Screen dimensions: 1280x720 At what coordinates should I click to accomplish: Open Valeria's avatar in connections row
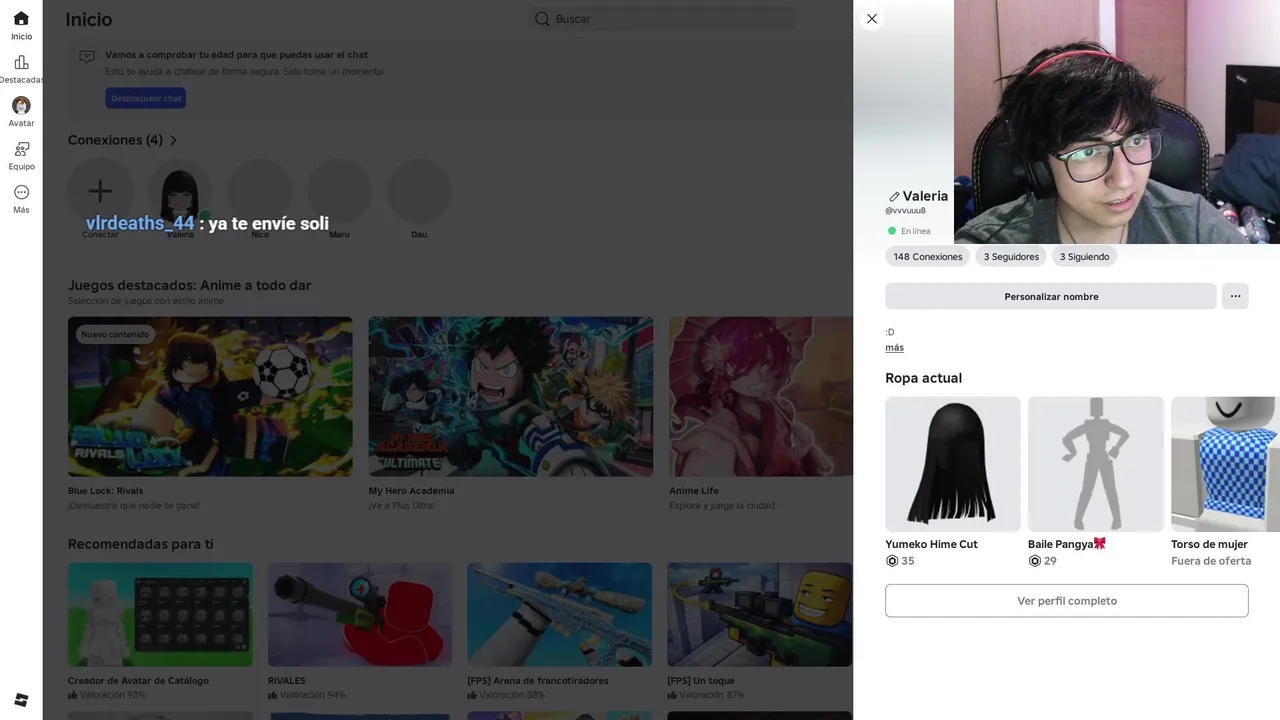[x=180, y=190]
